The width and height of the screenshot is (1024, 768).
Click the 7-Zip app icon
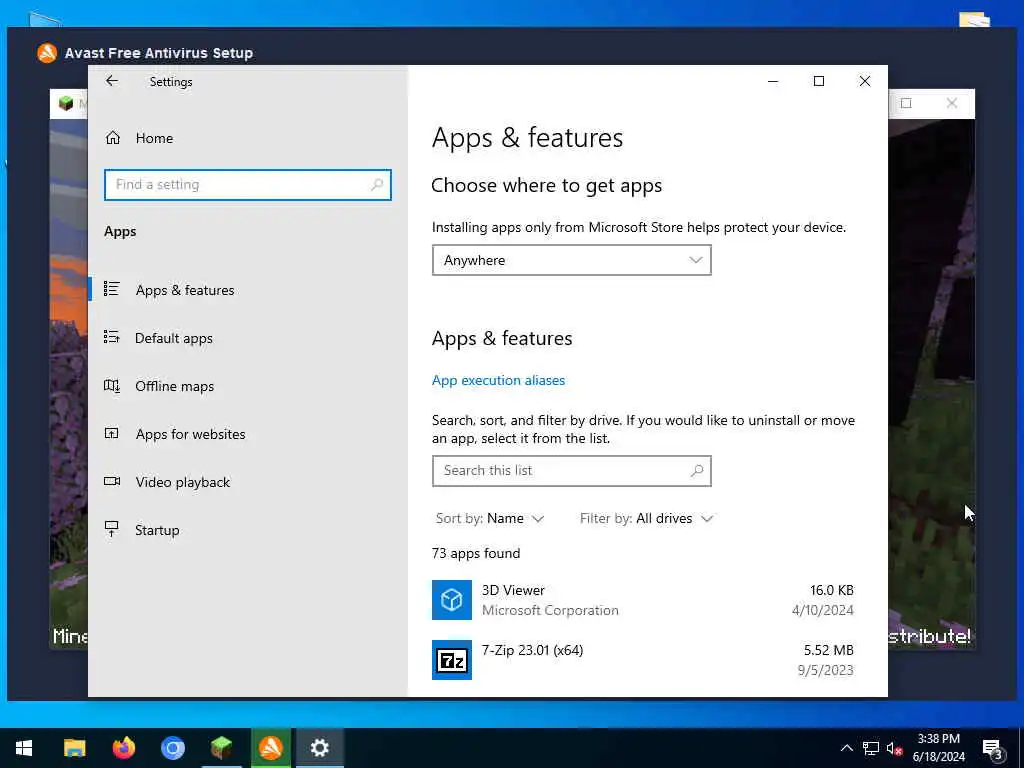[452, 660]
